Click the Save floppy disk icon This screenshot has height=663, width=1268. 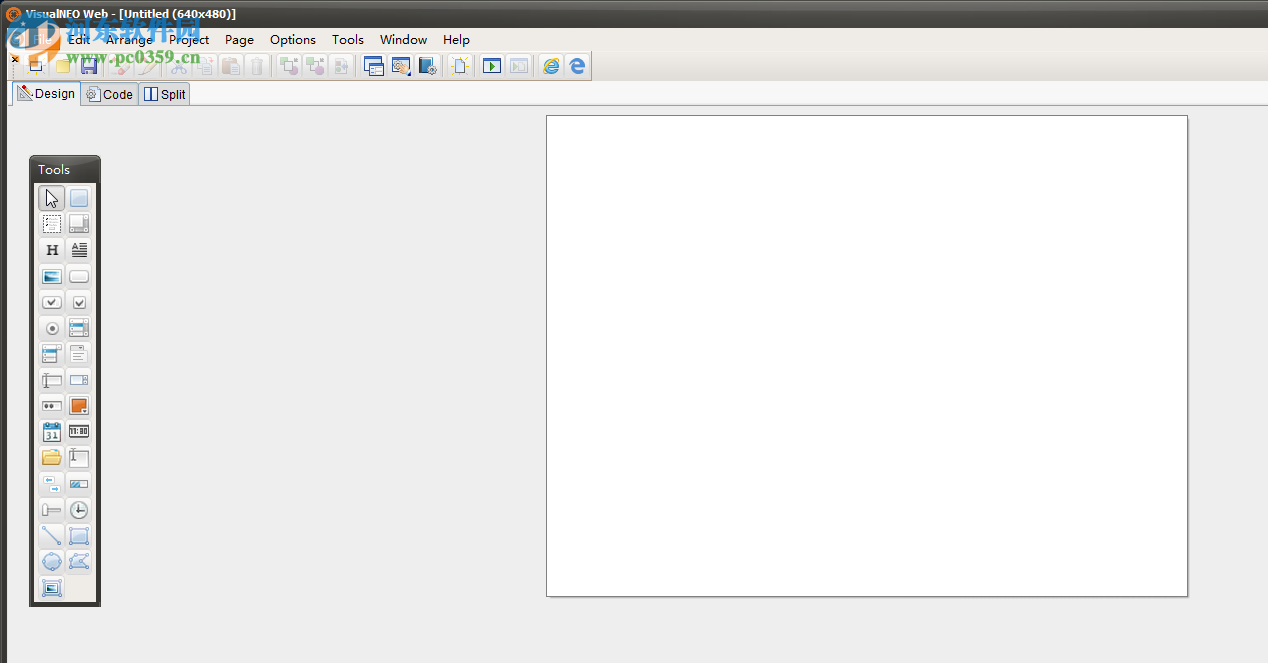pyautogui.click(x=89, y=66)
